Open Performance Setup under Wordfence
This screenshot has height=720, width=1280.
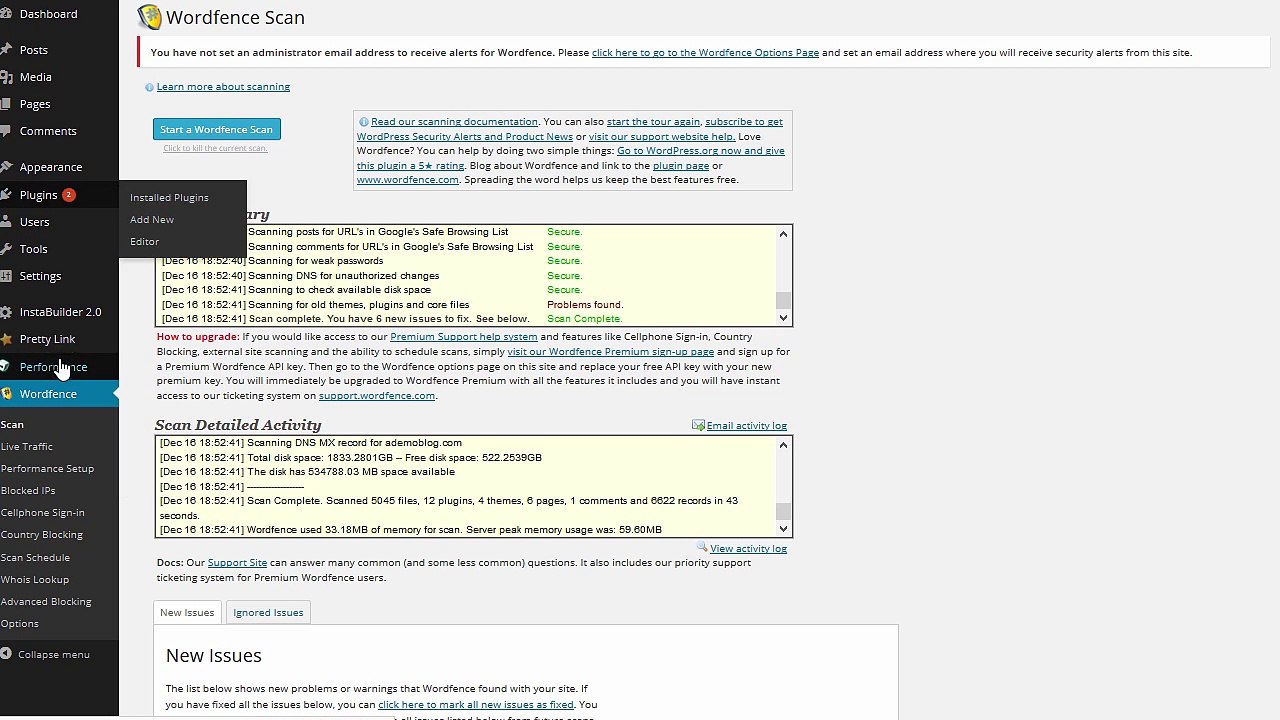point(47,469)
